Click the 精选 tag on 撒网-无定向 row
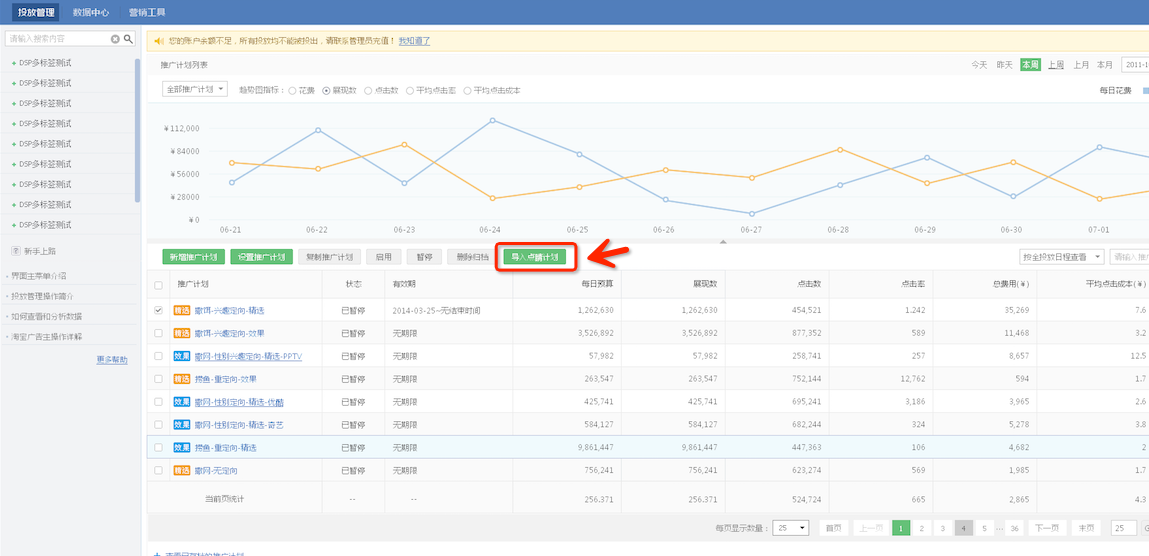This screenshot has height=556, width=1149. tap(182, 470)
